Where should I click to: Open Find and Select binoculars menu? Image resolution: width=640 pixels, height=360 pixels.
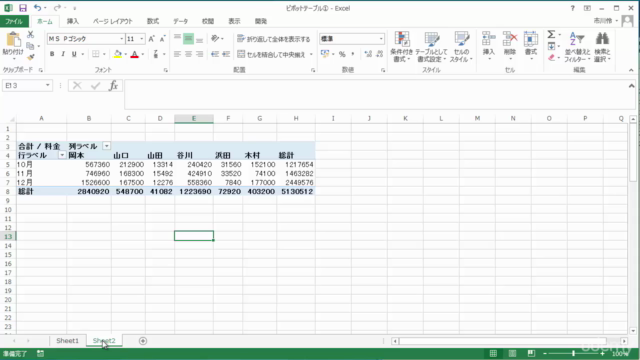(x=602, y=47)
